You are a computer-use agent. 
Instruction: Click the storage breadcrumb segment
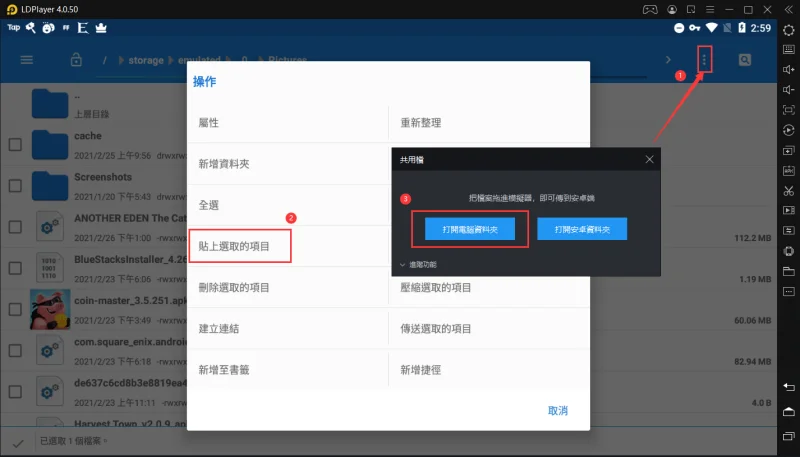(146, 60)
